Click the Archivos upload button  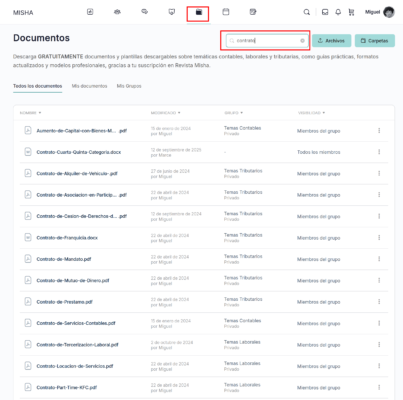(331, 41)
